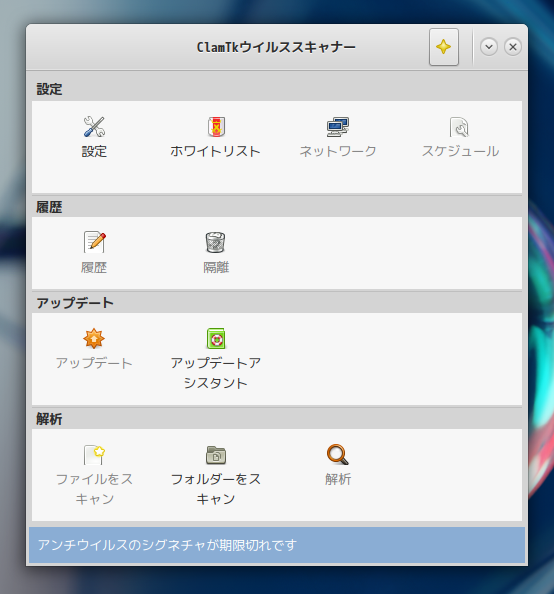This screenshot has width=554, height=594.
Task: Launch the アップデート orange update icon
Action: click(x=94, y=338)
